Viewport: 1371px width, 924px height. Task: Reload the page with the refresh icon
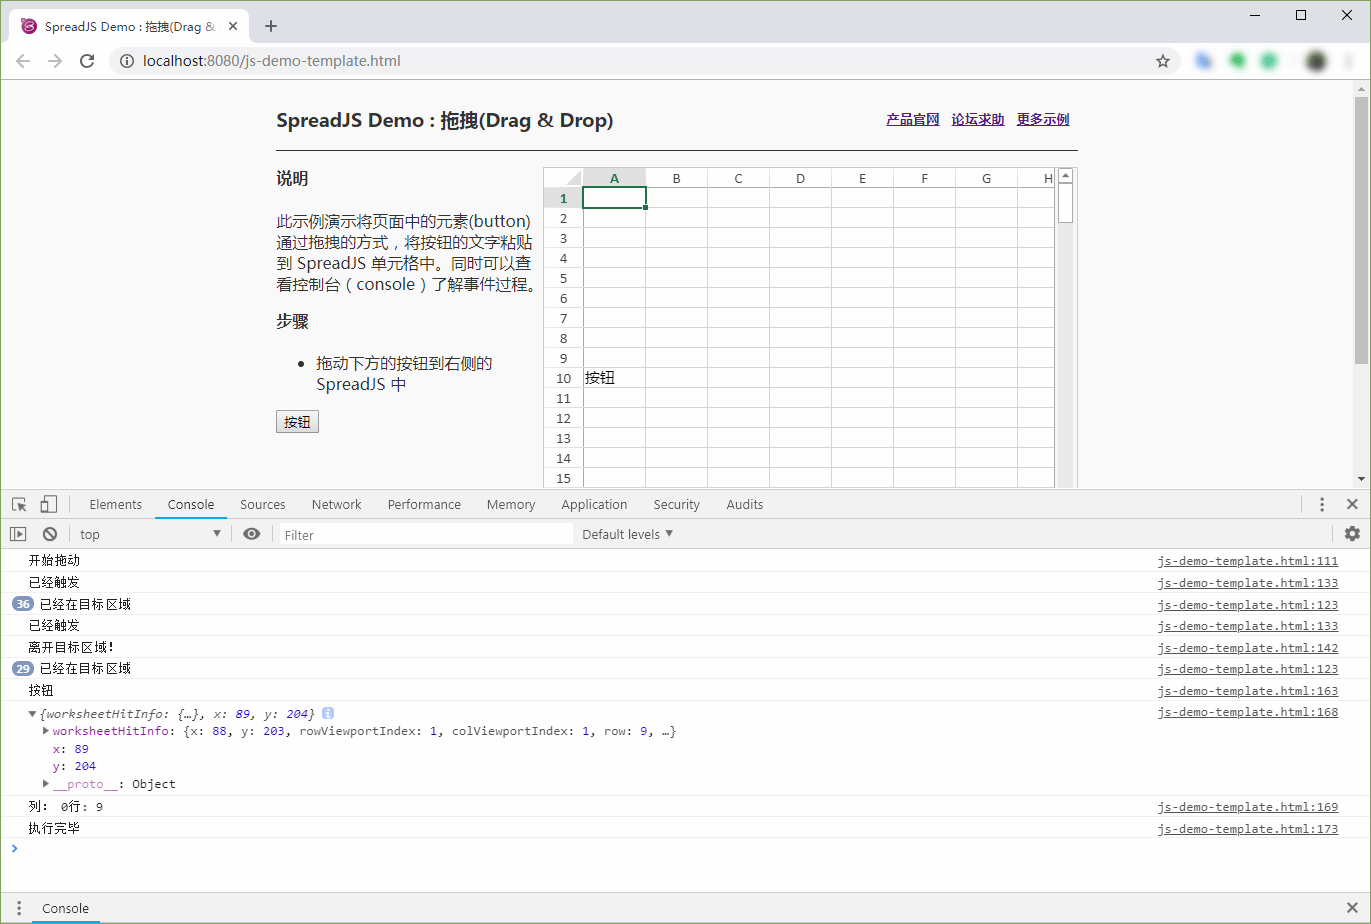click(87, 61)
